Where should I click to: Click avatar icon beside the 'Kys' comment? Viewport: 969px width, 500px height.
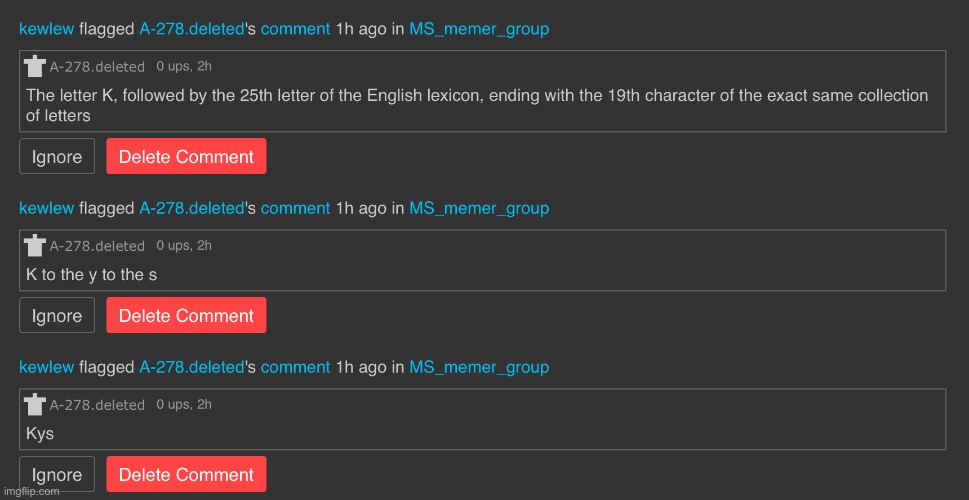point(35,404)
